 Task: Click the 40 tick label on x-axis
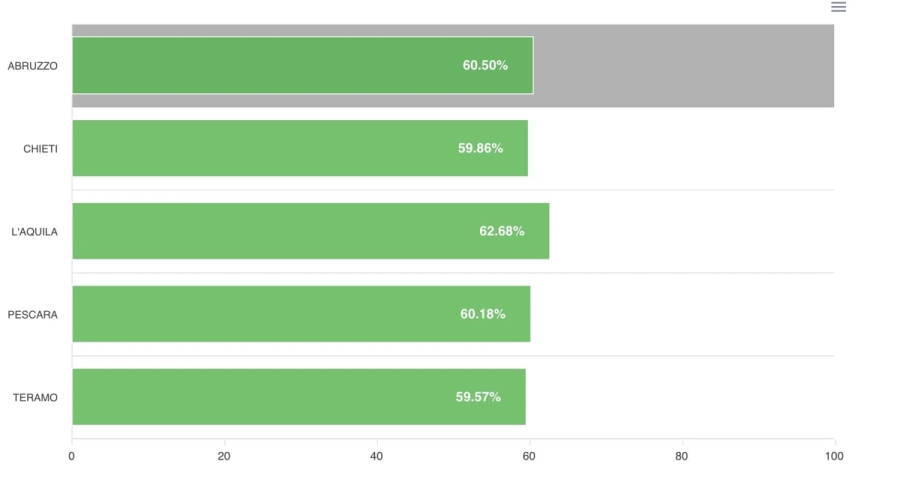pyautogui.click(x=377, y=457)
